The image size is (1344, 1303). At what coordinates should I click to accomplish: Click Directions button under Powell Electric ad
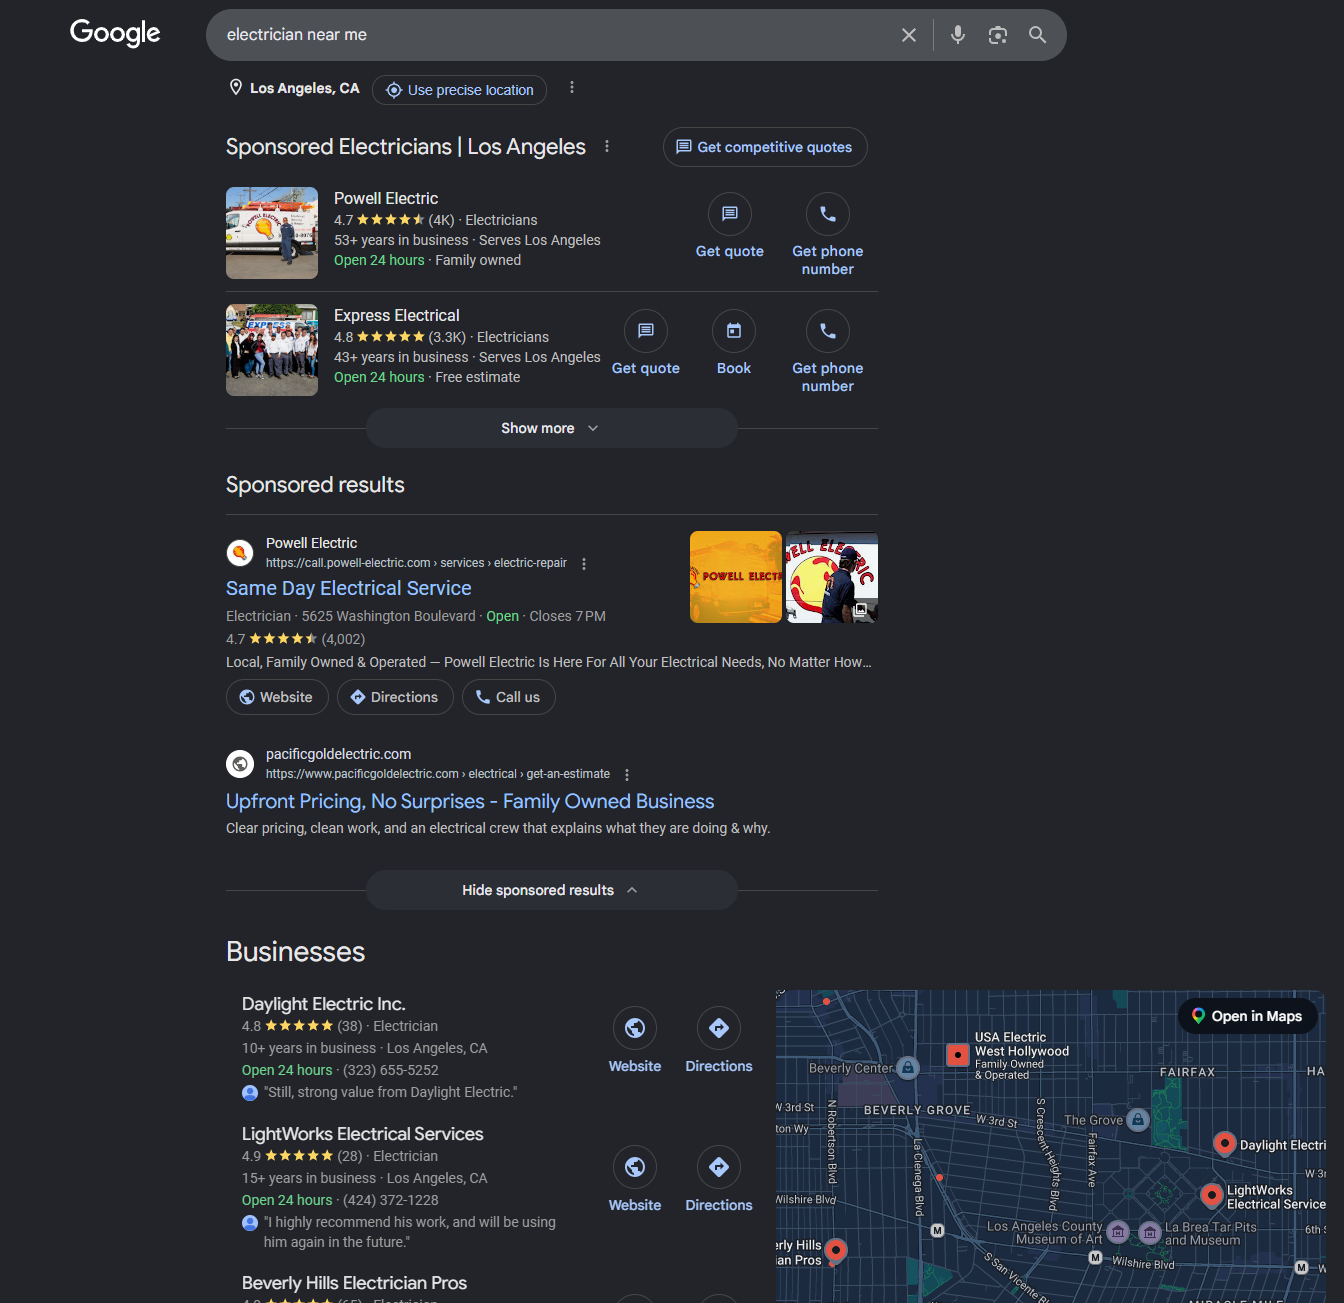pyautogui.click(x=395, y=697)
